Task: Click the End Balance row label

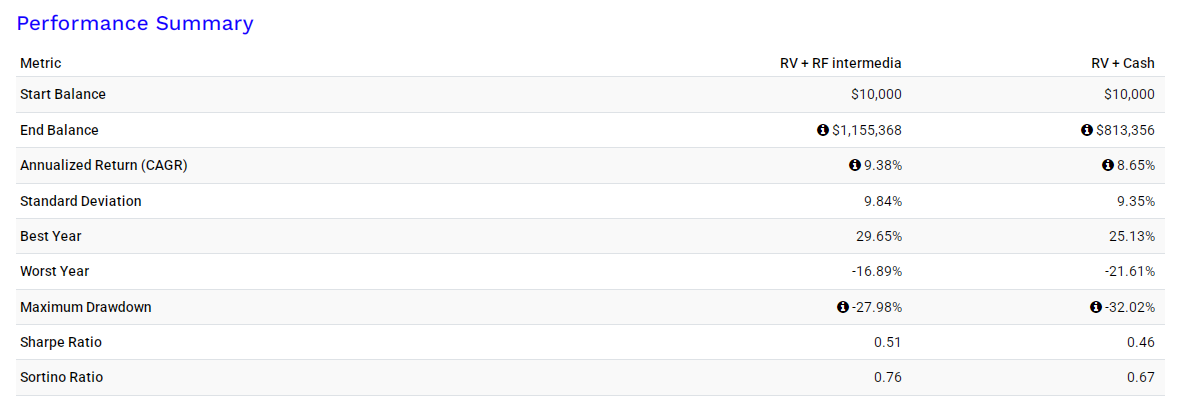Action: (x=59, y=130)
